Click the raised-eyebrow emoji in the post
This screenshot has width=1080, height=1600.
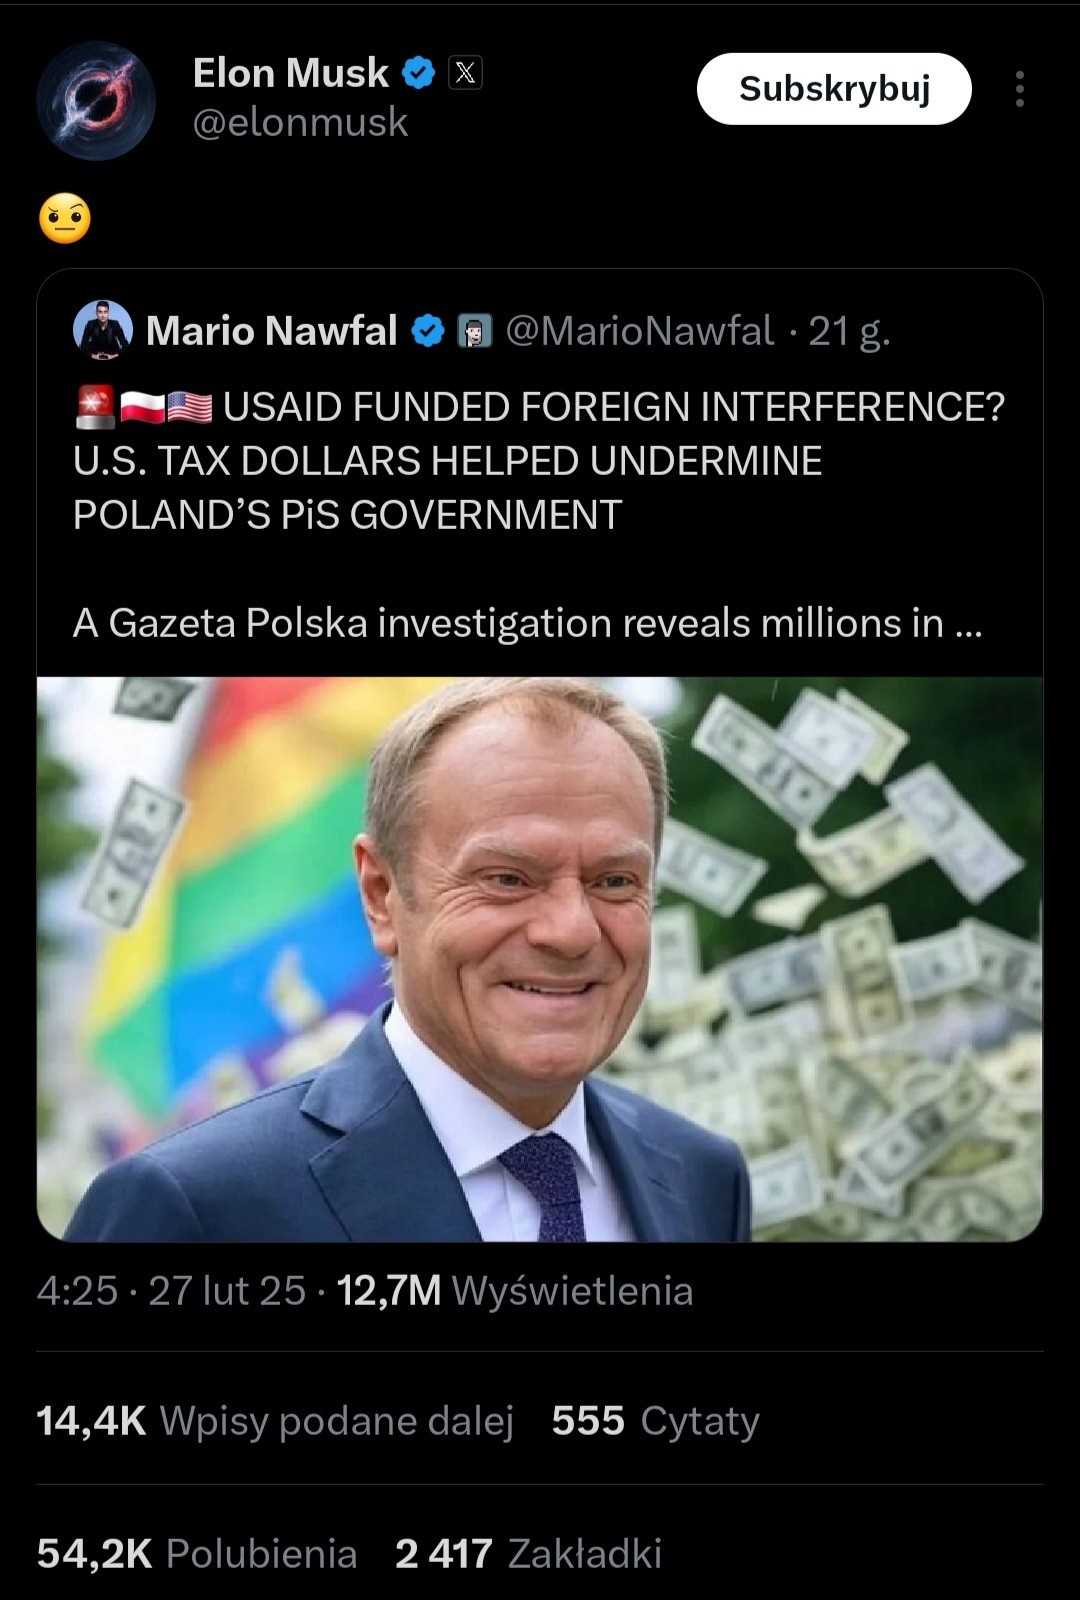pos(65,219)
